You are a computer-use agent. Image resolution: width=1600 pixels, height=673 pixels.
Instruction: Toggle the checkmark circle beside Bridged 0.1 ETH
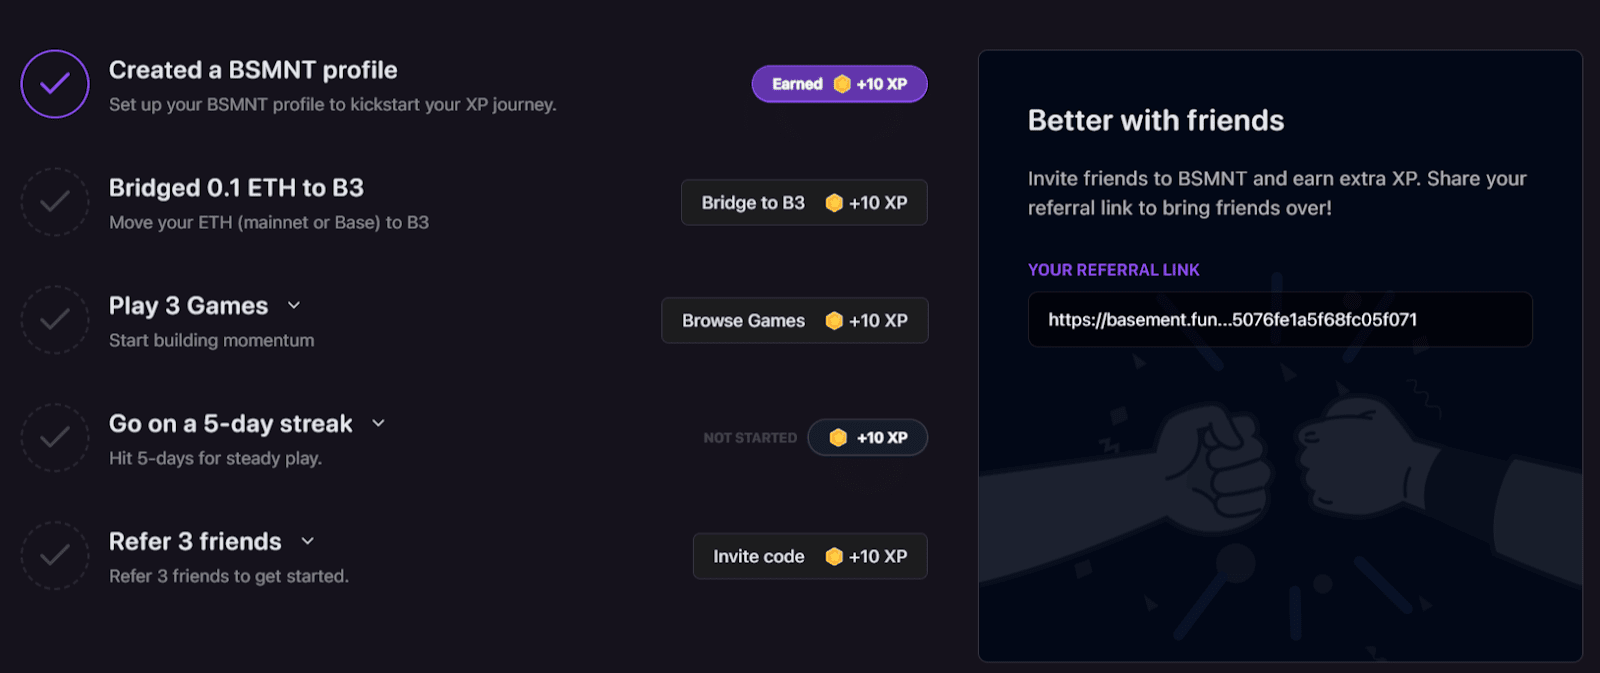[55, 202]
